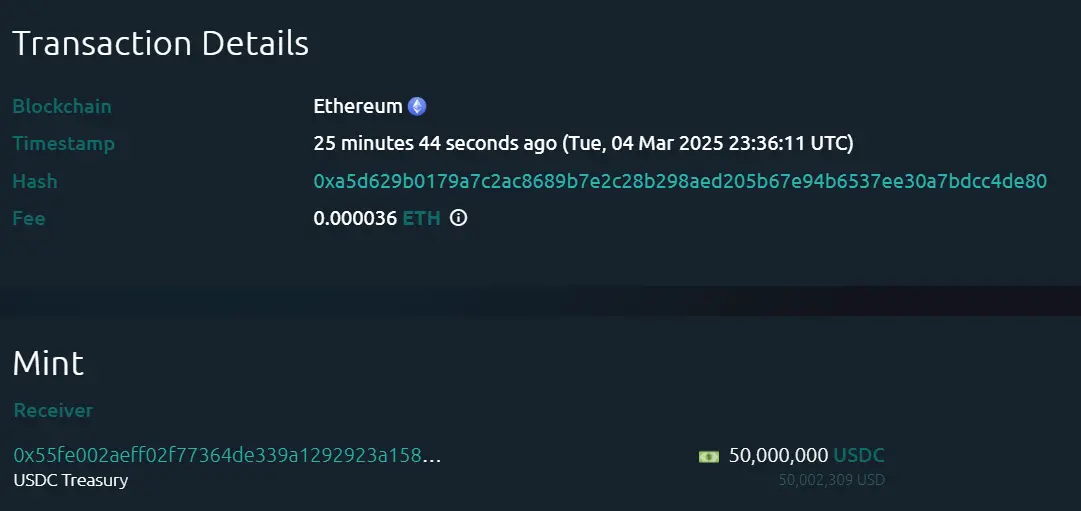Screen dimensions: 1081x511
Task: Click the timestamp value text
Action: point(583,143)
